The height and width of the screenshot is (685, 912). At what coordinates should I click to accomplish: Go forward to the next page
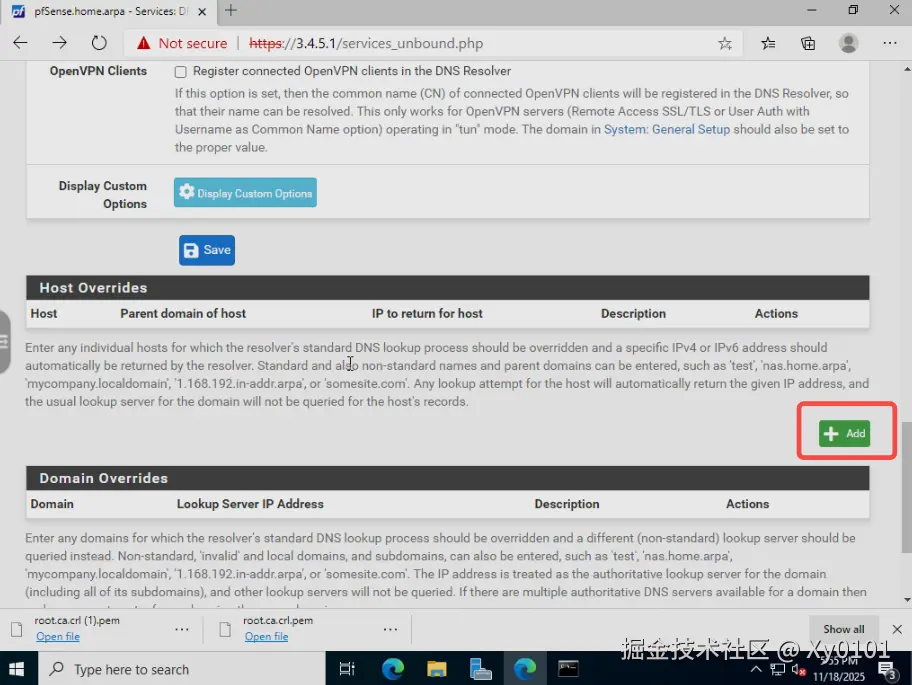click(x=59, y=42)
